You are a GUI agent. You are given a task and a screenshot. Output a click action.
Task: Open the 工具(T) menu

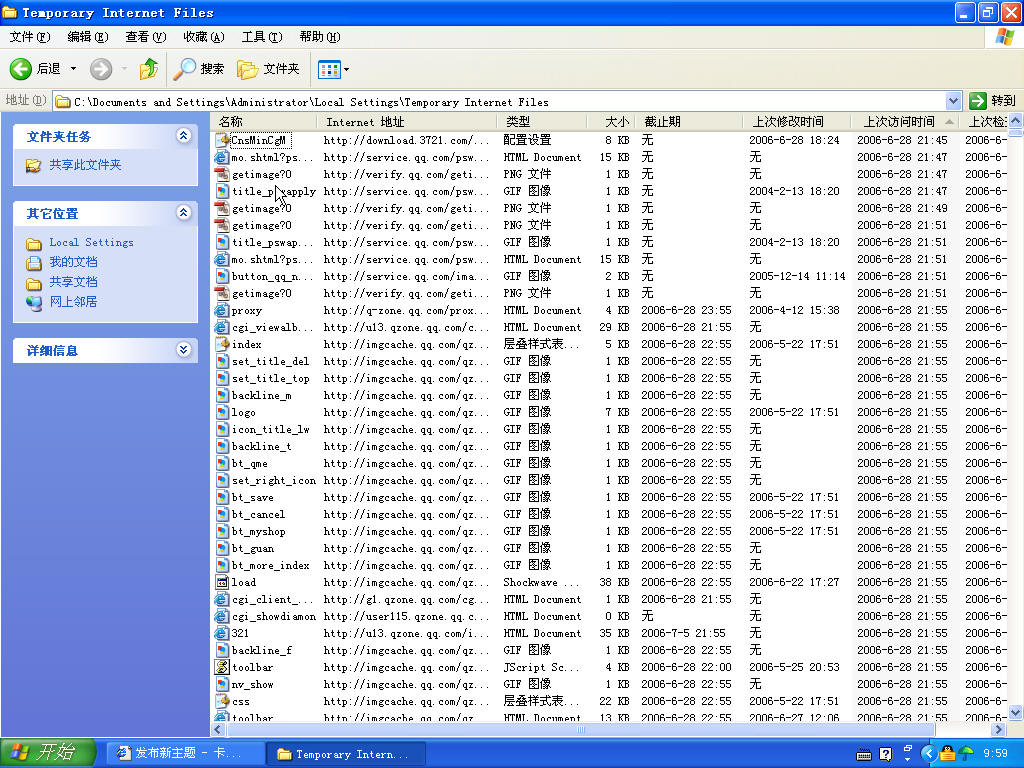click(x=262, y=37)
